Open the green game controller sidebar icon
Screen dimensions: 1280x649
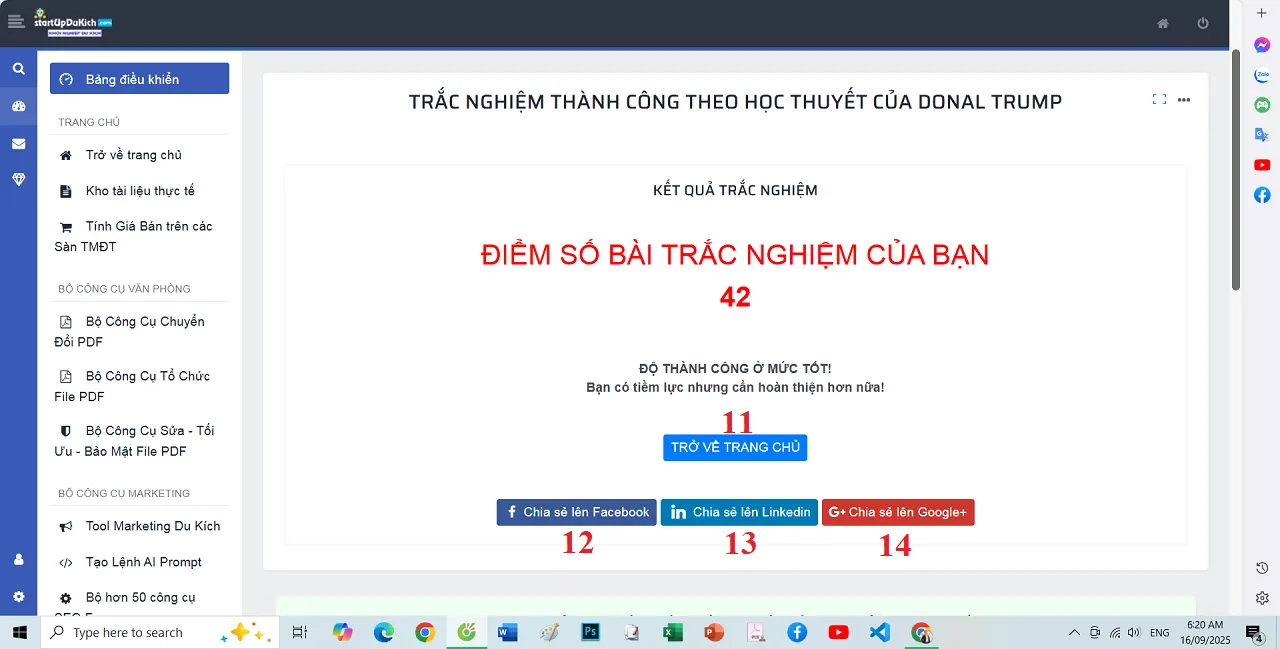pos(1262,105)
